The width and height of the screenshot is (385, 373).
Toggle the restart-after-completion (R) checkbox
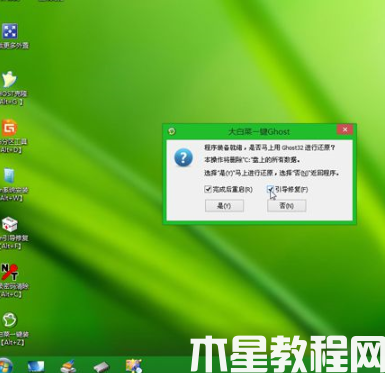point(208,189)
